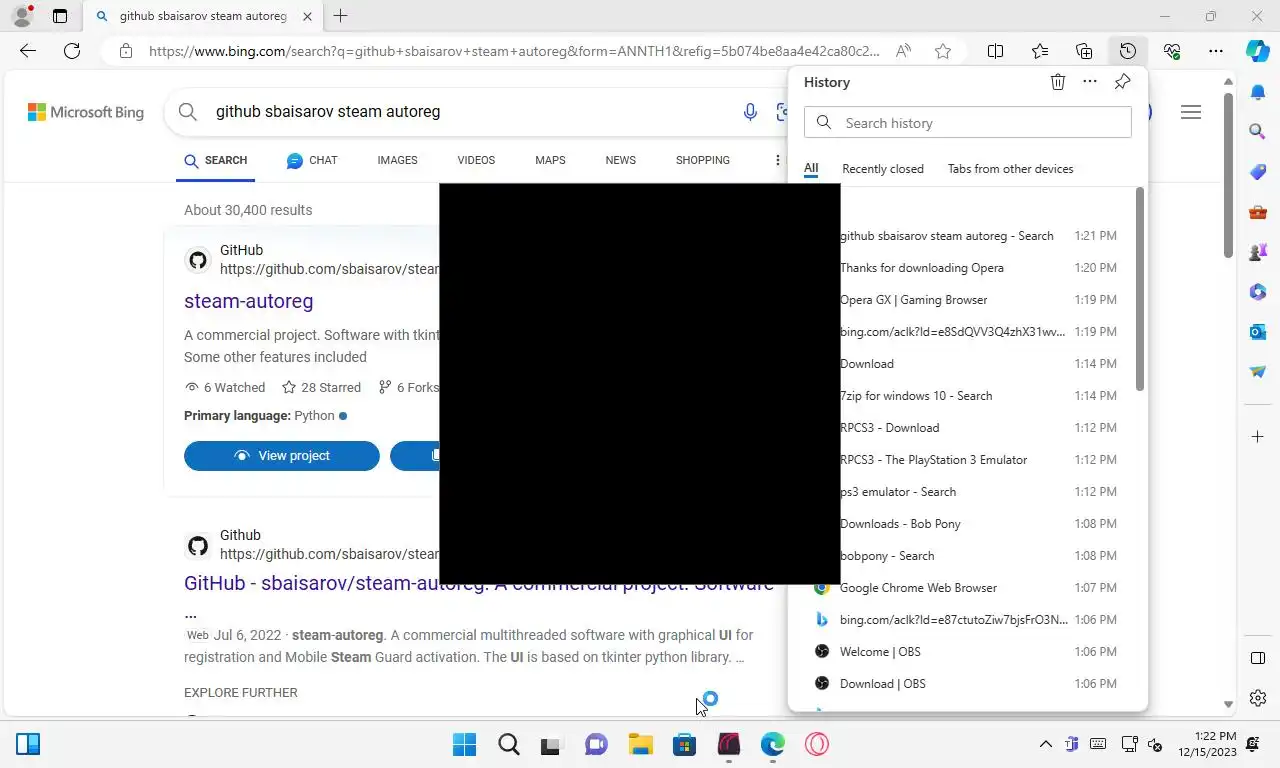
Task: Open More options in History panel
Action: pos(1090,82)
